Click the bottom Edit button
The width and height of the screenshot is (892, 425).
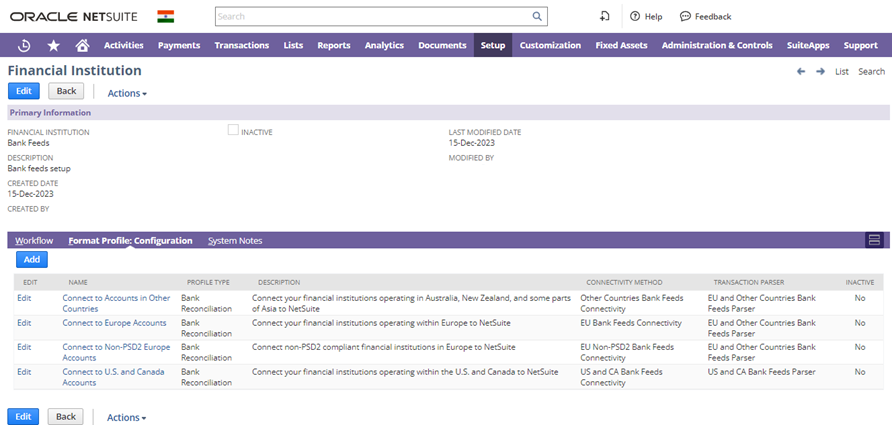[x=23, y=416]
